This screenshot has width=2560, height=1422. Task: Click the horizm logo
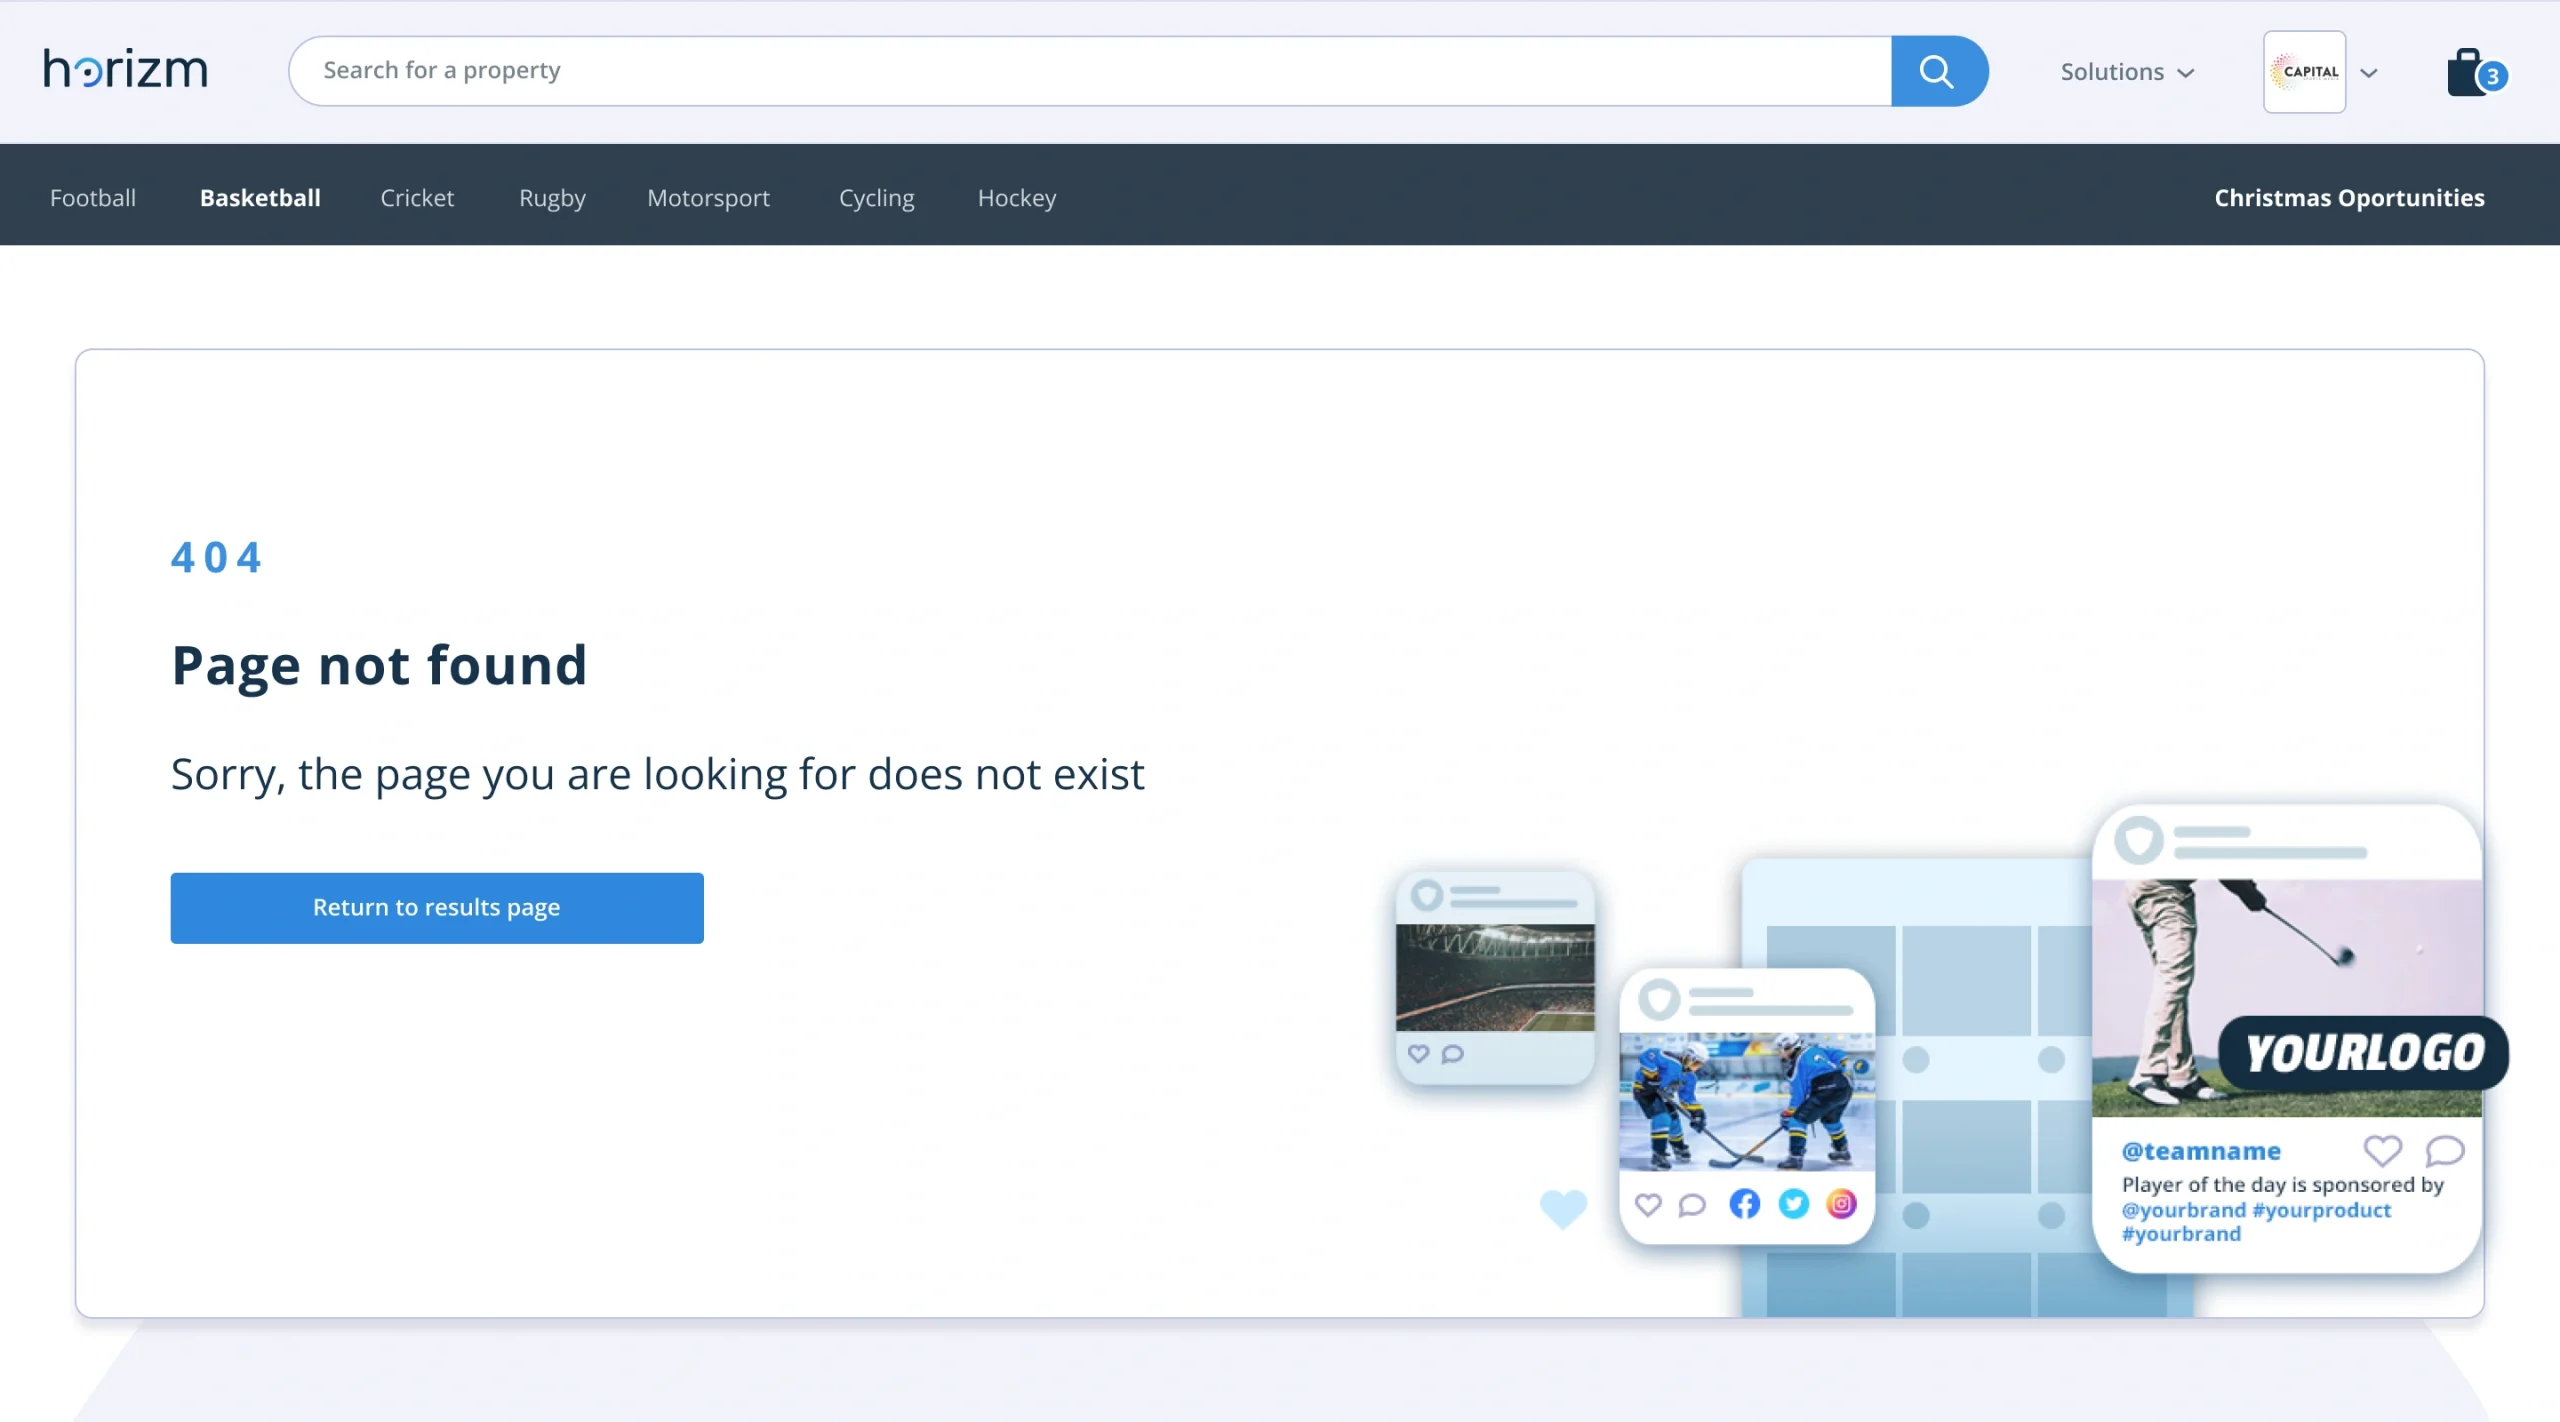(126, 70)
